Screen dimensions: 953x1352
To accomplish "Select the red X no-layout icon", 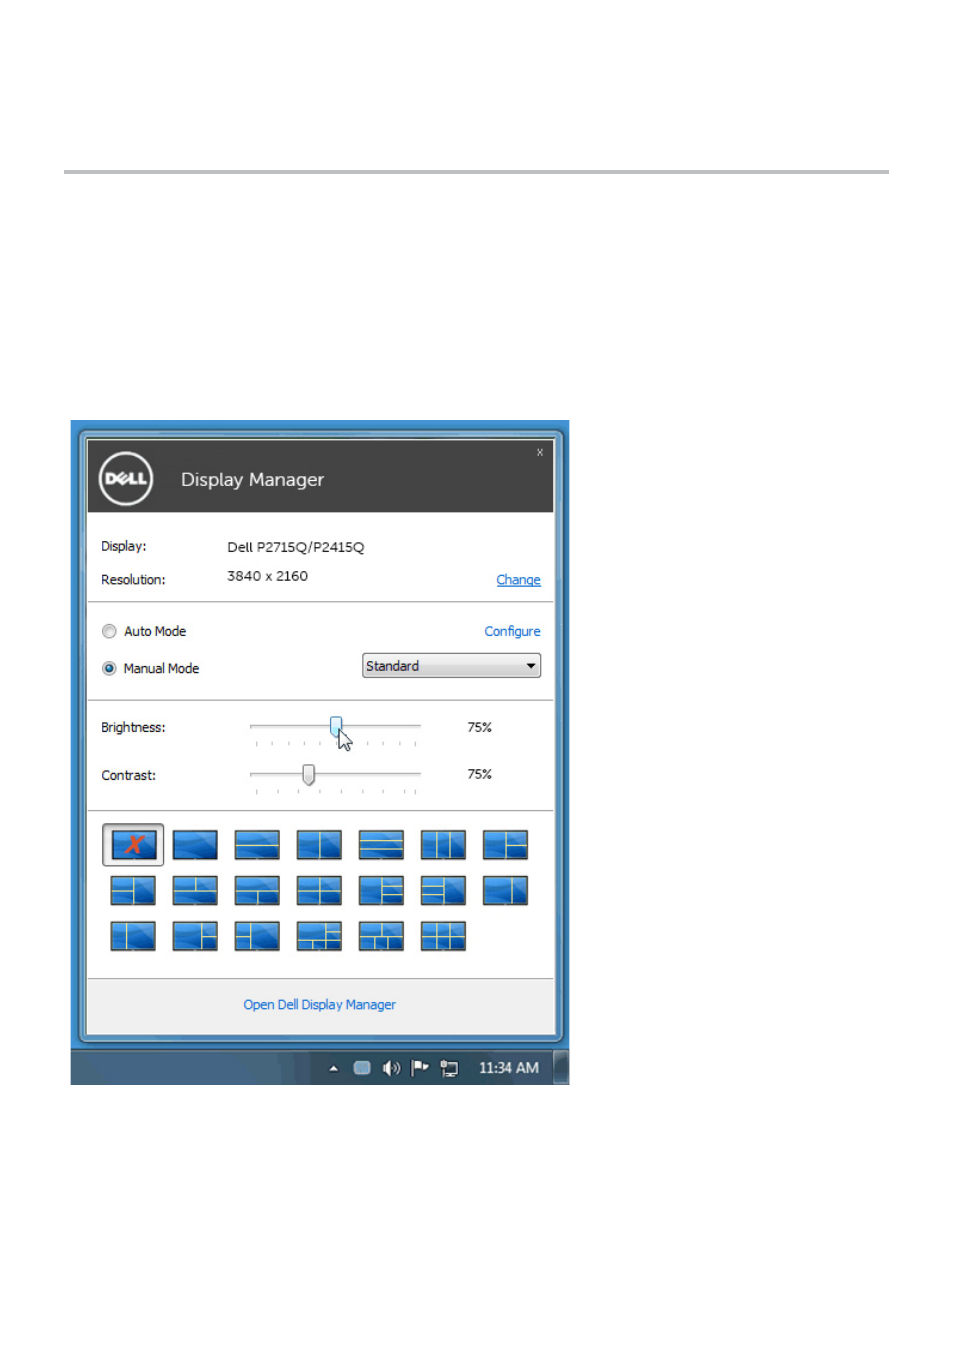I will point(133,845).
